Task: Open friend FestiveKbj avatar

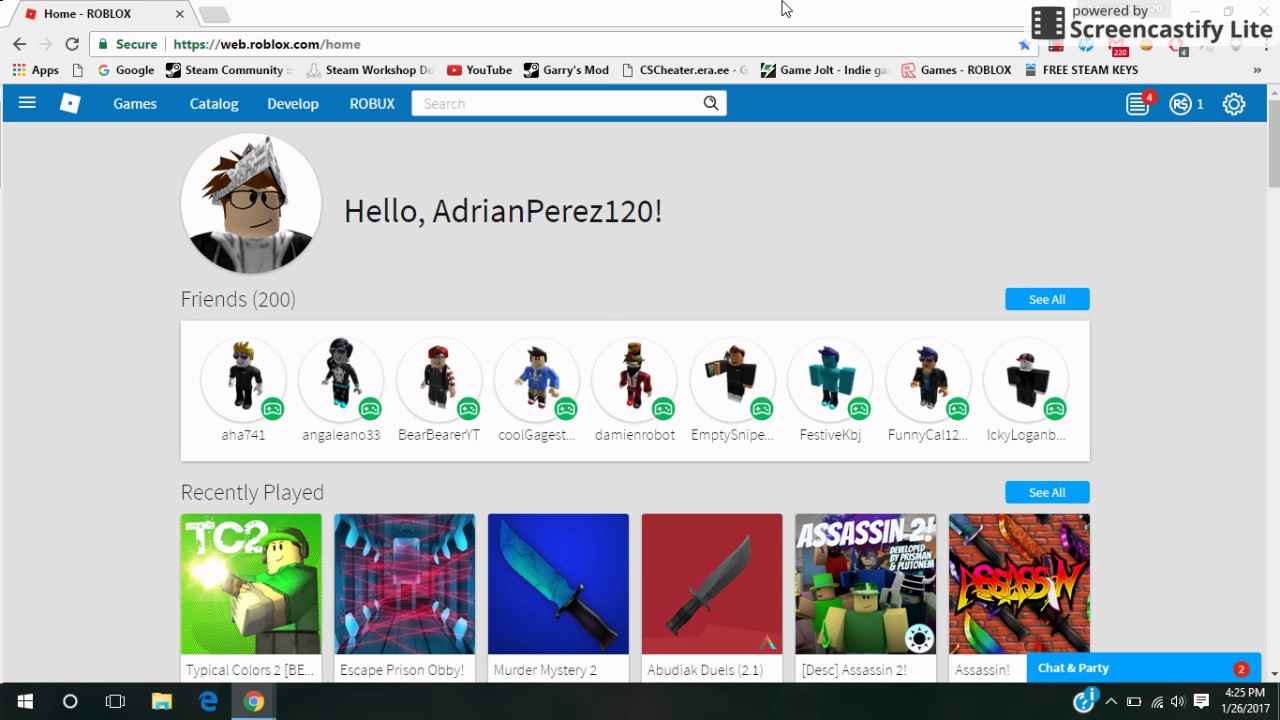Action: click(x=830, y=378)
